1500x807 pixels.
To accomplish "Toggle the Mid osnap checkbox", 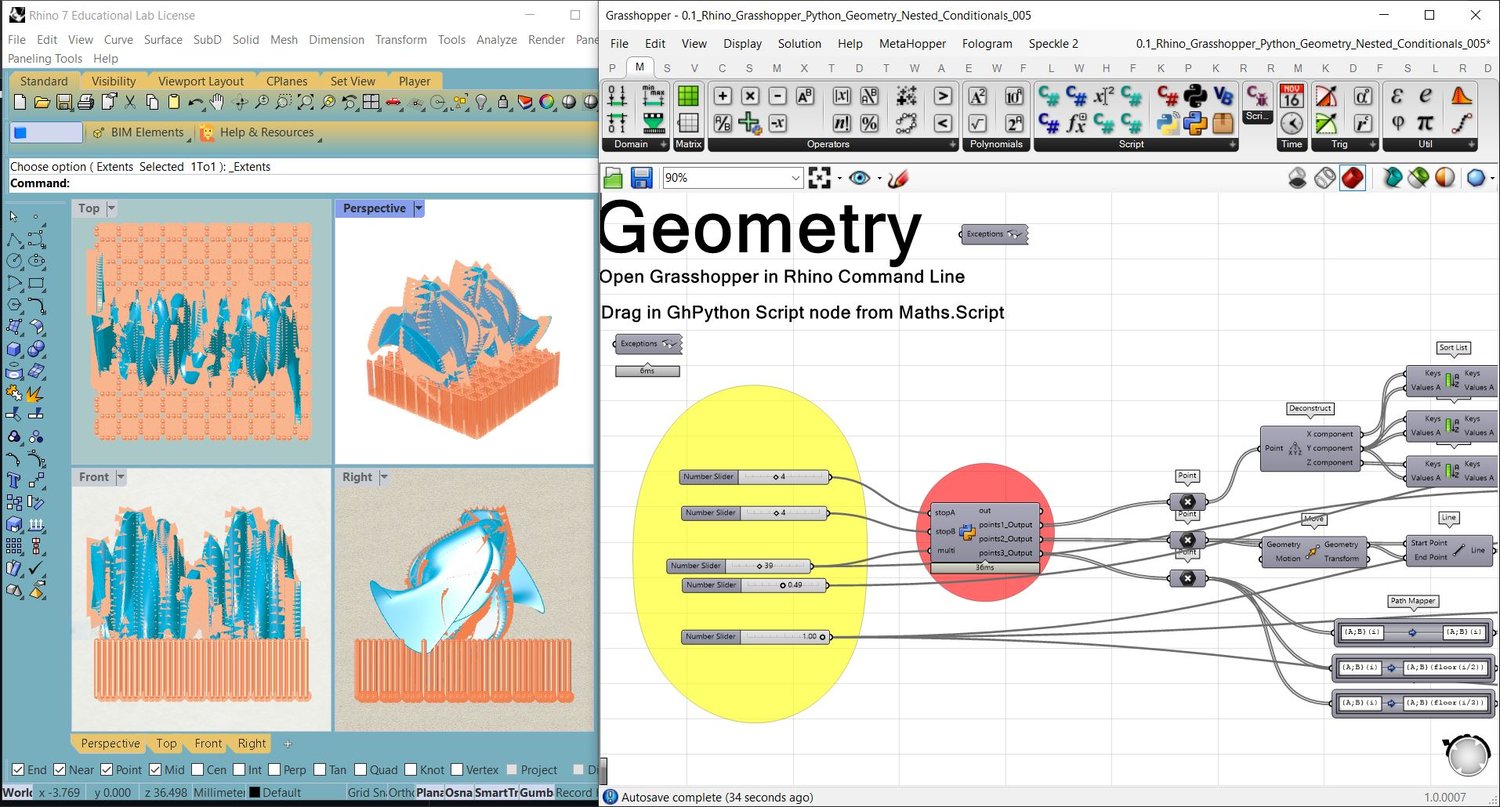I will tap(155, 770).
